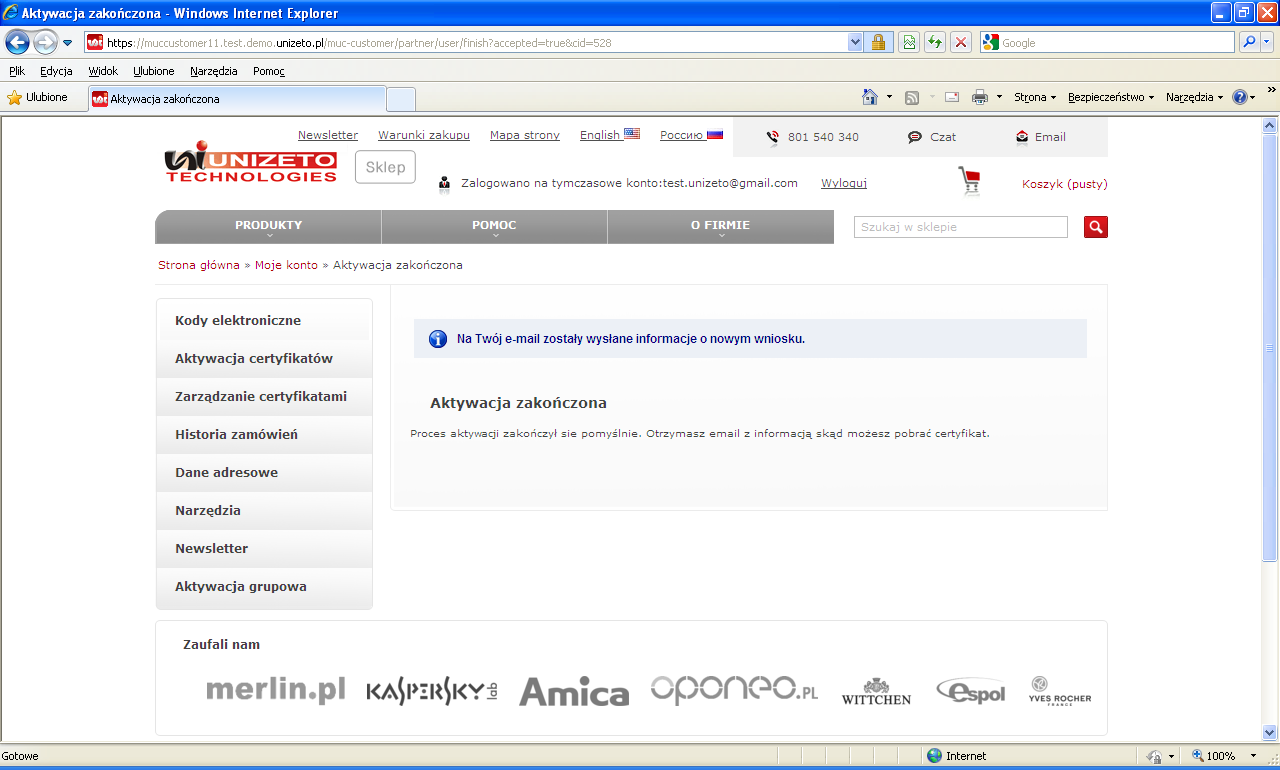Viewport: 1280px width, 770px height.
Task: Open the Pomoc menu in menu bar
Action: [x=269, y=71]
